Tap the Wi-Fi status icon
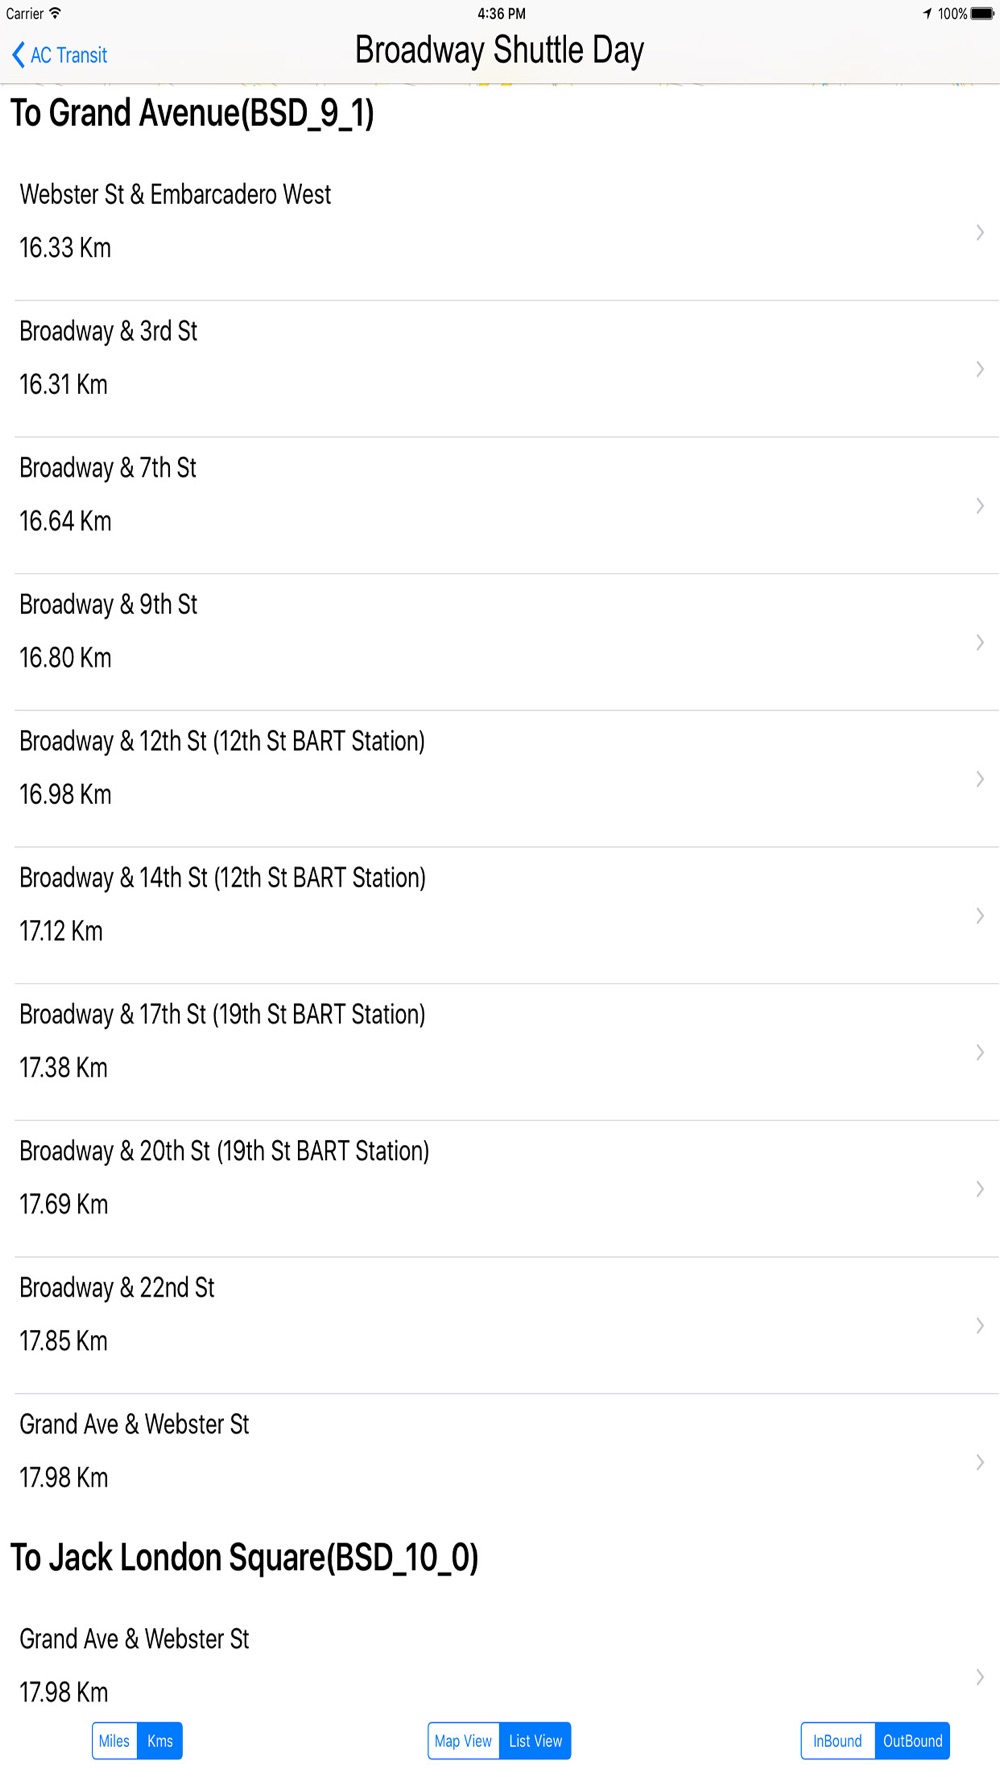The width and height of the screenshot is (1000, 1778). (55, 13)
